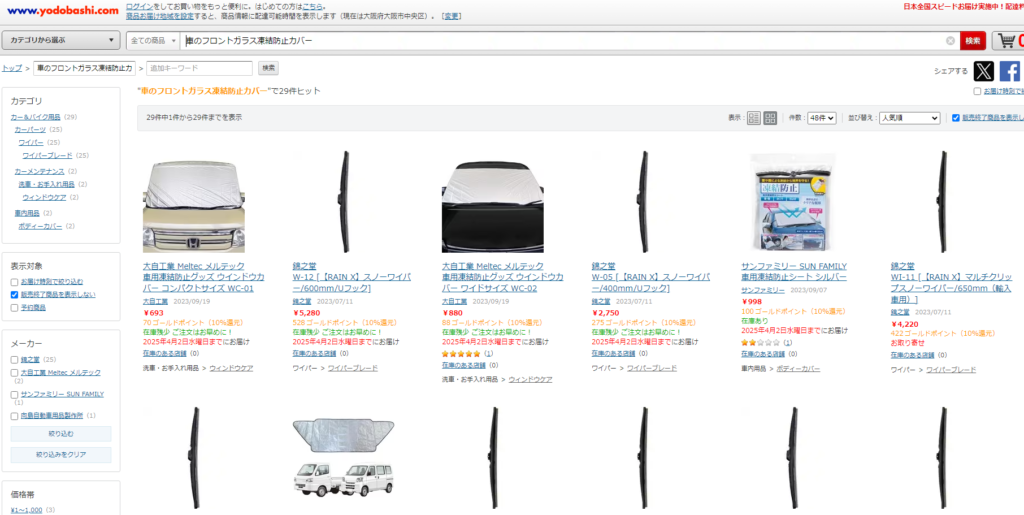Go to トップ breadcrumb link

[x=12, y=68]
